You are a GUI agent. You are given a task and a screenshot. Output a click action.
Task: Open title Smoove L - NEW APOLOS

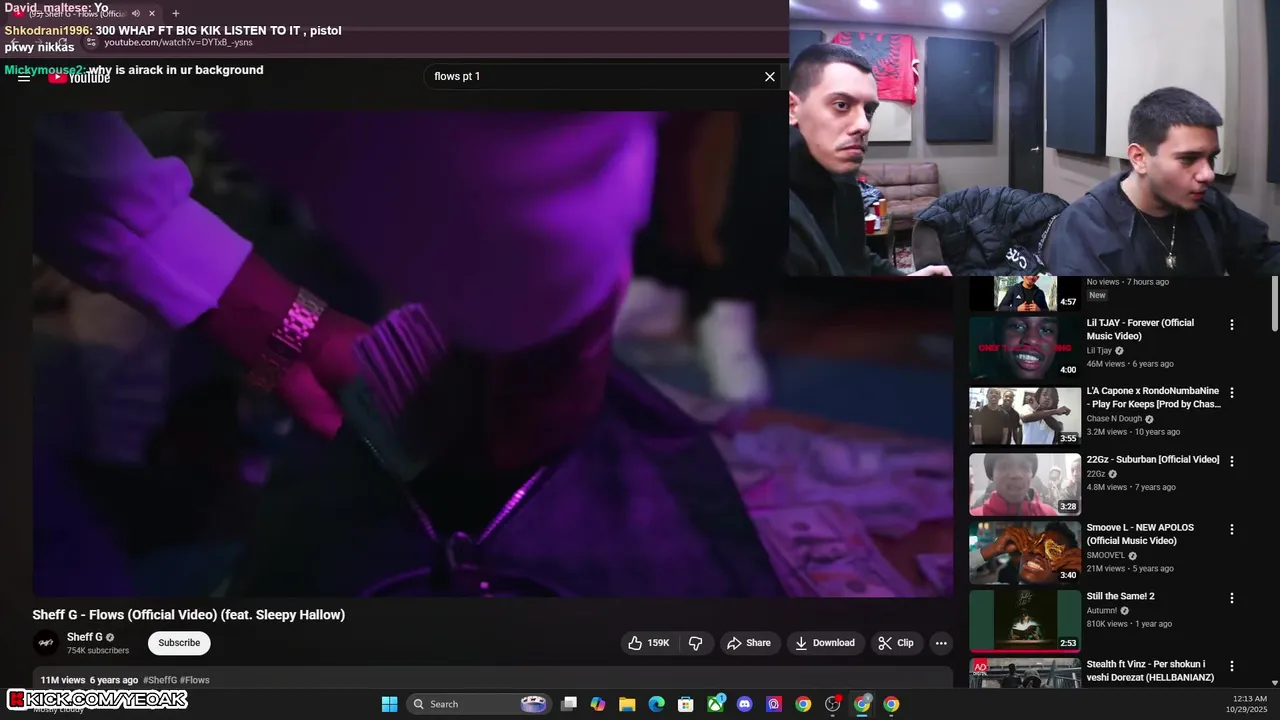[1140, 534]
